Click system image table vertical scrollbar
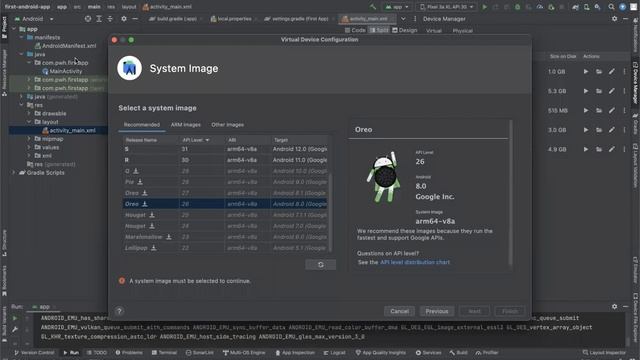This screenshot has width=640, height=360. tap(330, 212)
